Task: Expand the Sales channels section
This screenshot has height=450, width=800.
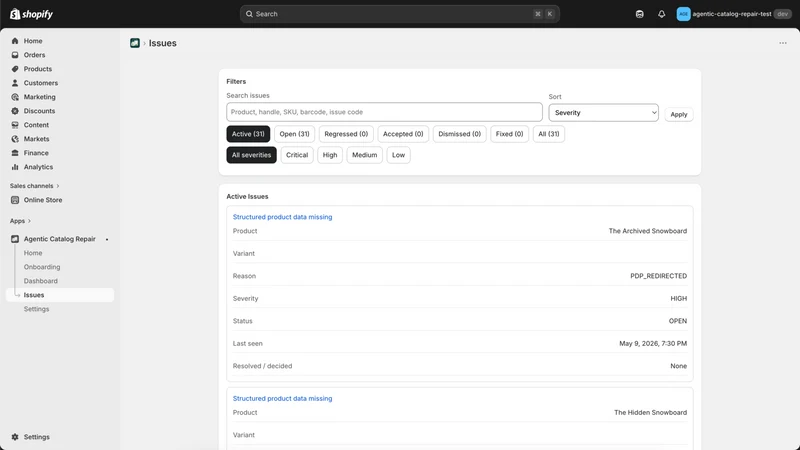Action: coord(34,186)
